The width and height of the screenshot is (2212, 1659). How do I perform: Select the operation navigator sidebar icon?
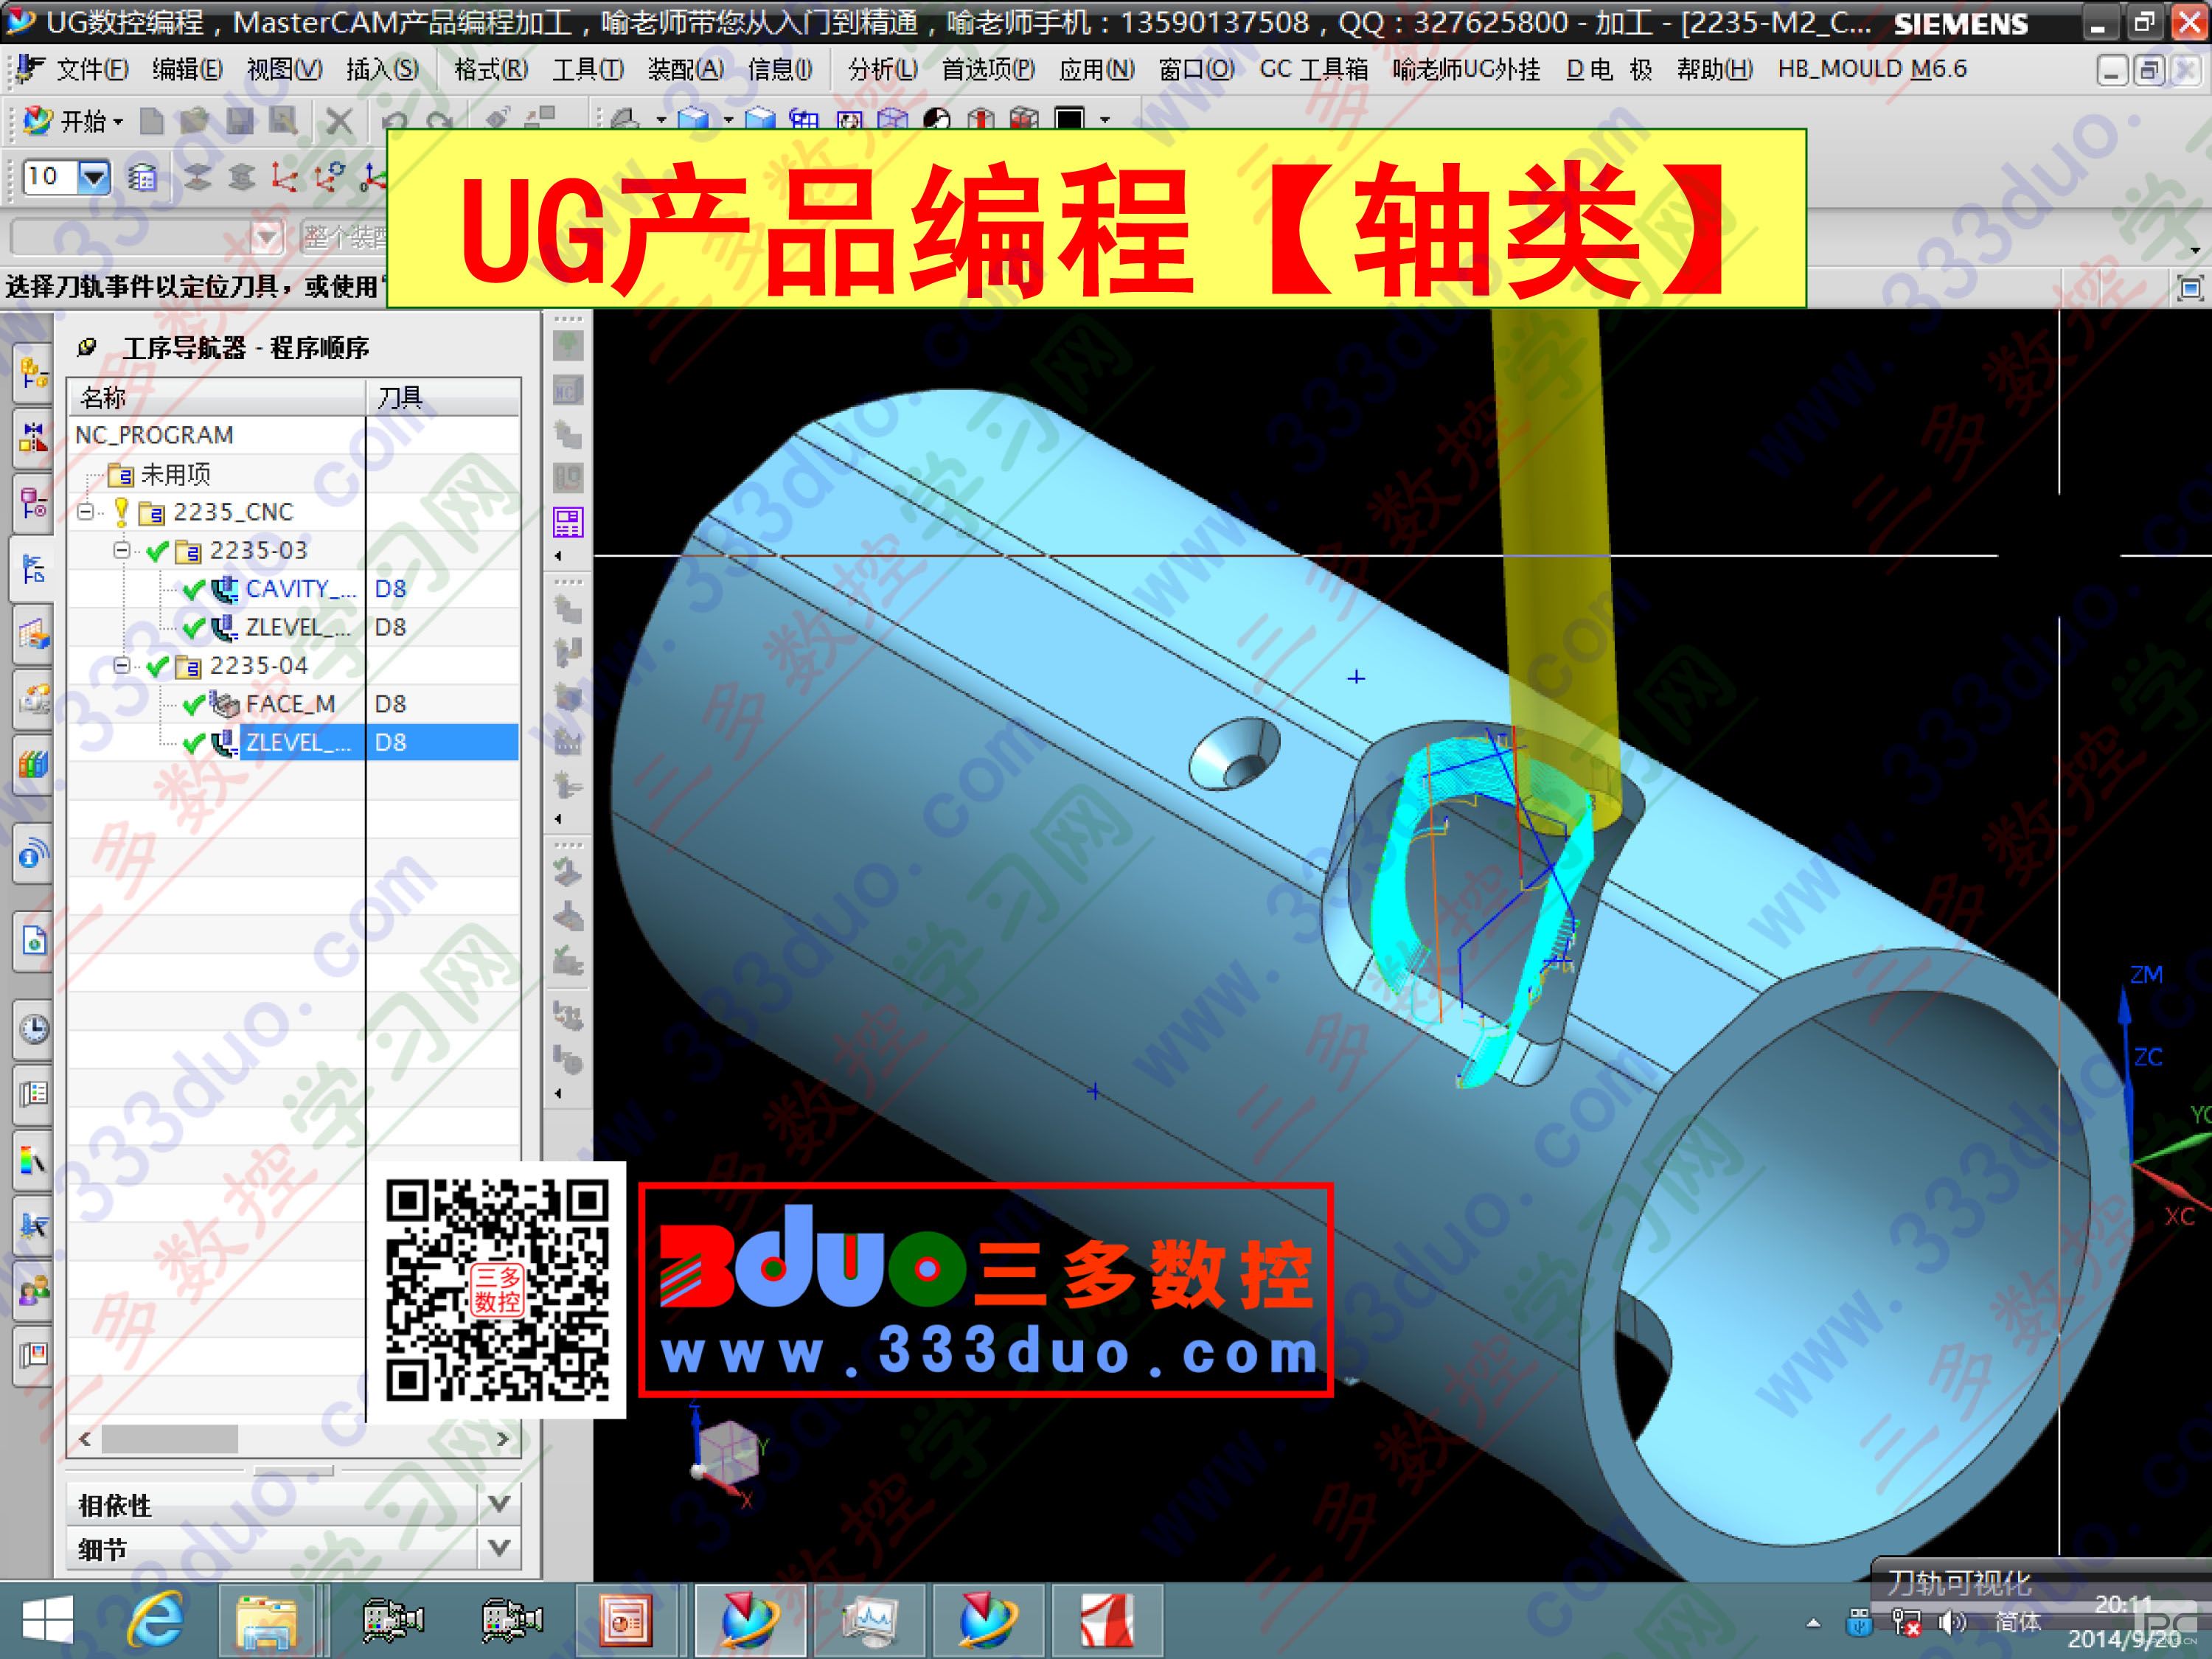pyautogui.click(x=33, y=570)
